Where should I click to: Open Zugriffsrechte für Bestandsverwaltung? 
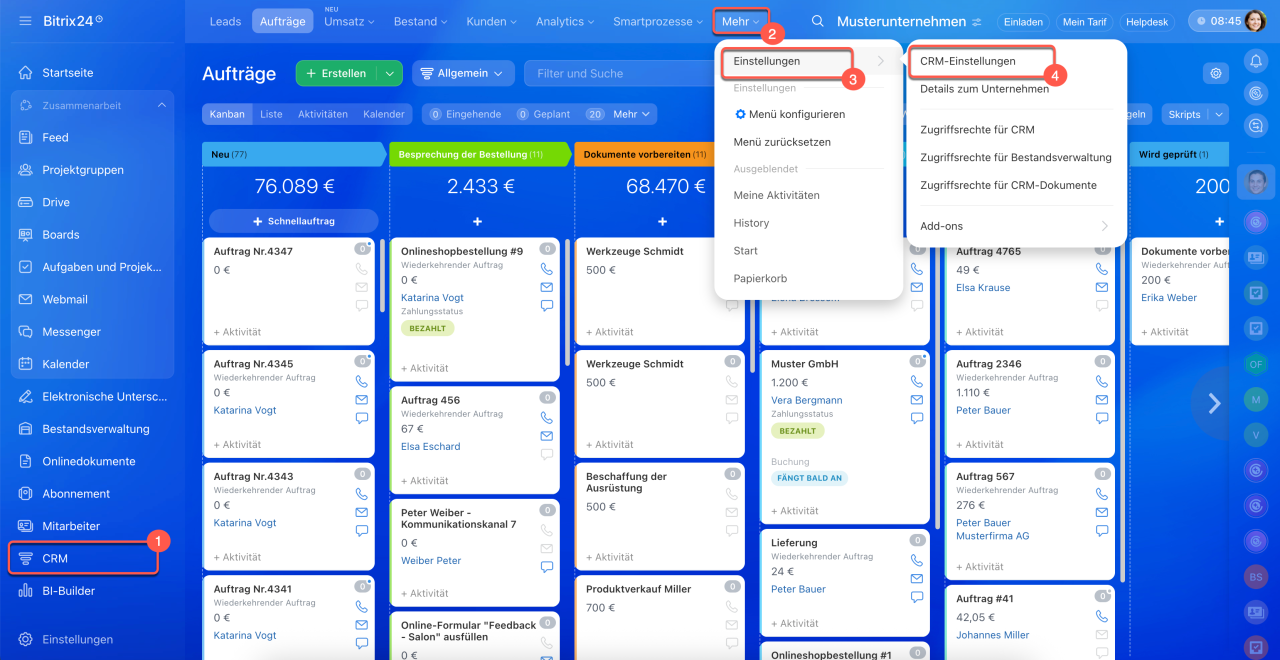tap(1015, 157)
